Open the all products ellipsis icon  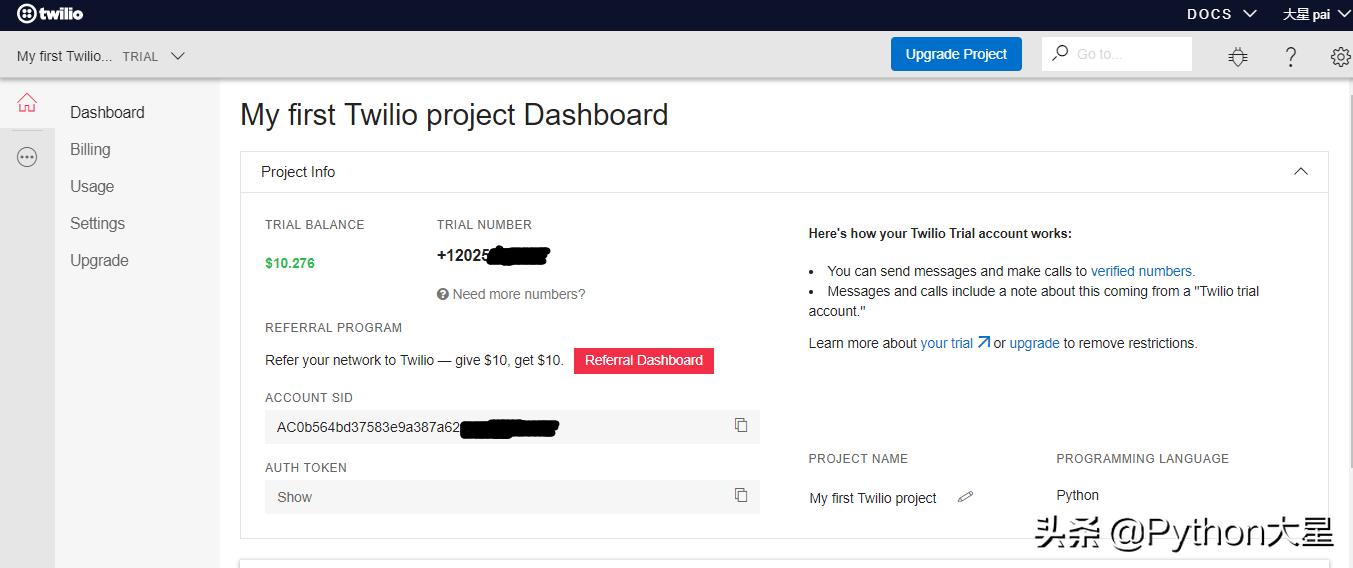point(27,157)
